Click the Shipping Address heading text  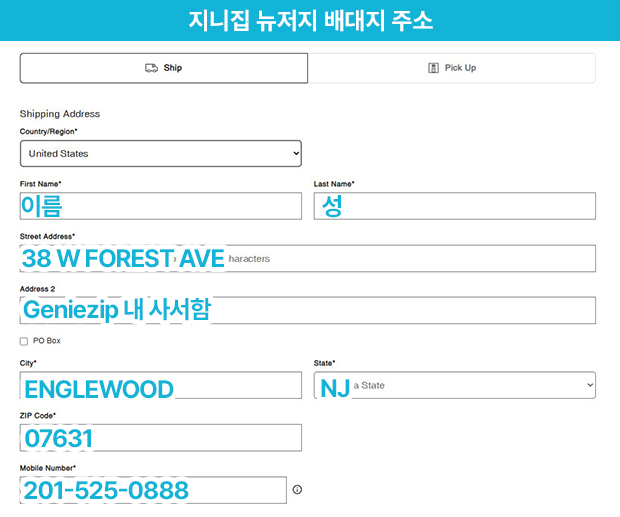tap(60, 114)
